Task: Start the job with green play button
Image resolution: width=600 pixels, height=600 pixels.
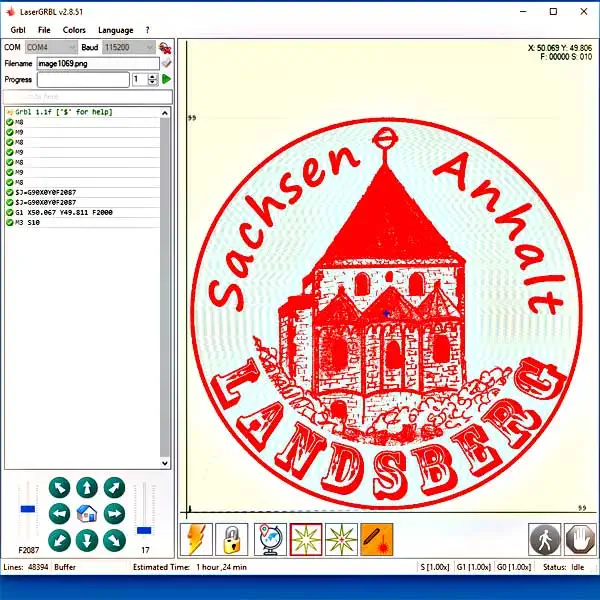Action: click(166, 79)
